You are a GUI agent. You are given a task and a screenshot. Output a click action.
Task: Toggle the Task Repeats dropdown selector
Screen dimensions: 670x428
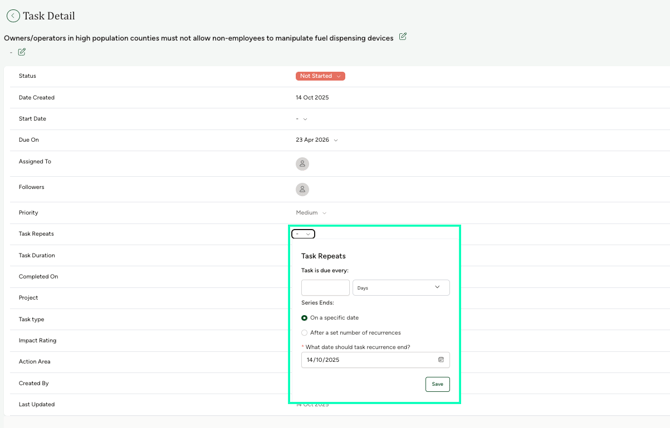(303, 234)
